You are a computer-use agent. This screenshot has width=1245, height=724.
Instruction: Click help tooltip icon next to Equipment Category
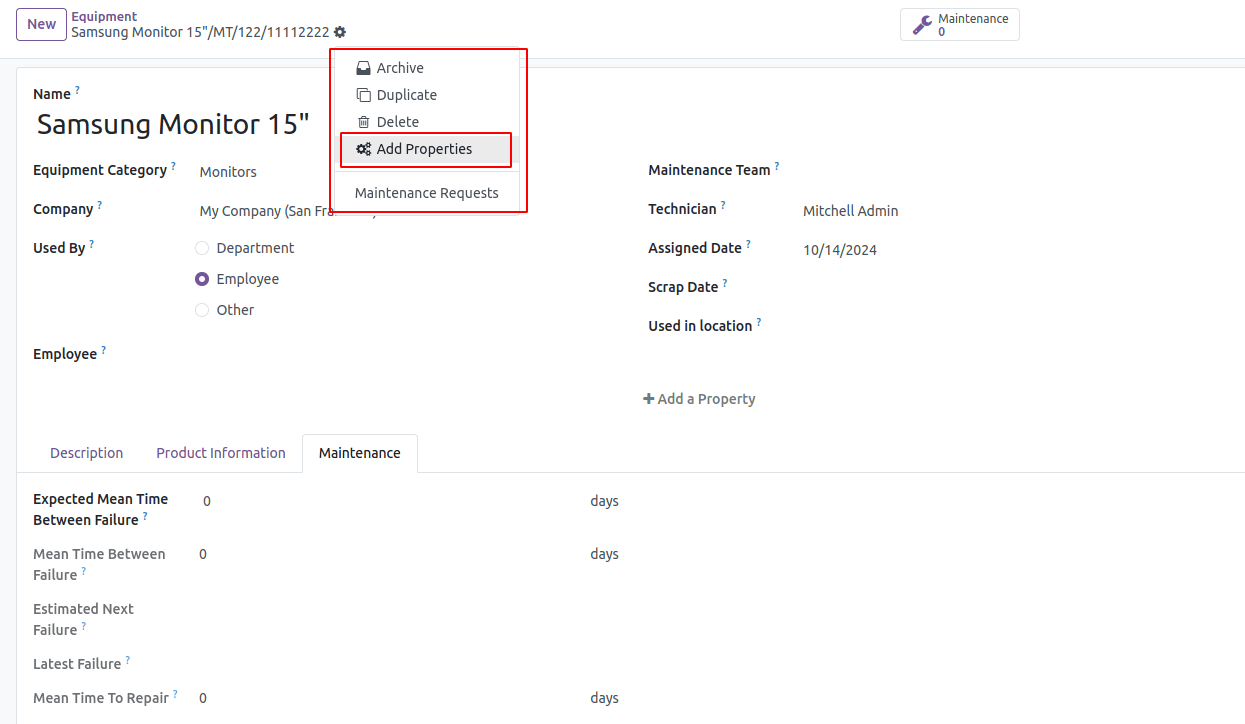pyautogui.click(x=173, y=167)
